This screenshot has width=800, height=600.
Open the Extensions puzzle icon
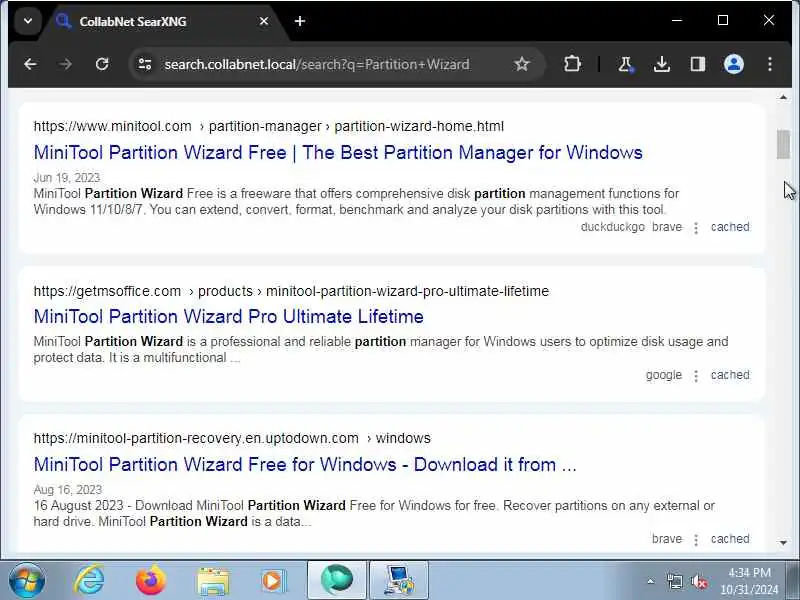[572, 64]
